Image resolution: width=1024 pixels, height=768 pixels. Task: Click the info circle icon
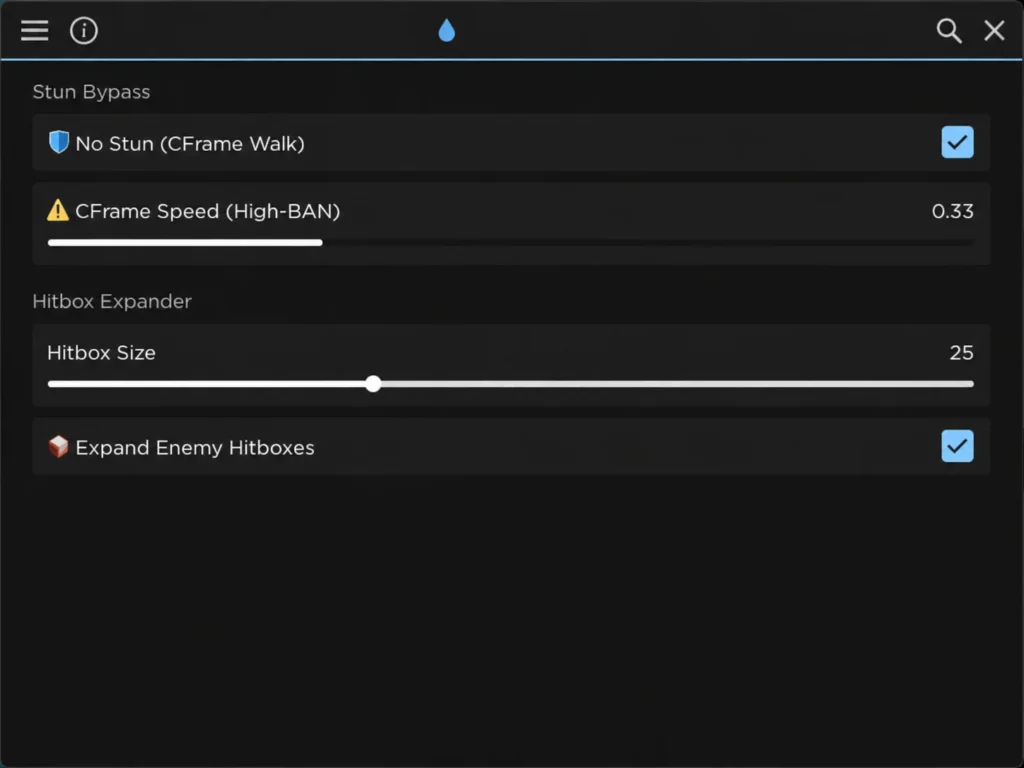[84, 31]
